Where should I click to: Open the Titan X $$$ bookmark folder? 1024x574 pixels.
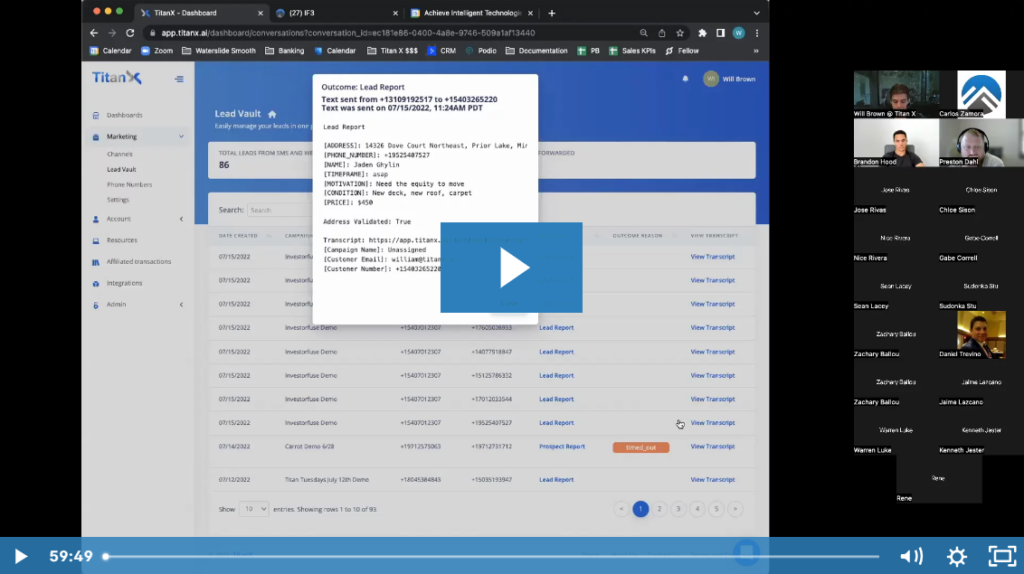(392, 51)
